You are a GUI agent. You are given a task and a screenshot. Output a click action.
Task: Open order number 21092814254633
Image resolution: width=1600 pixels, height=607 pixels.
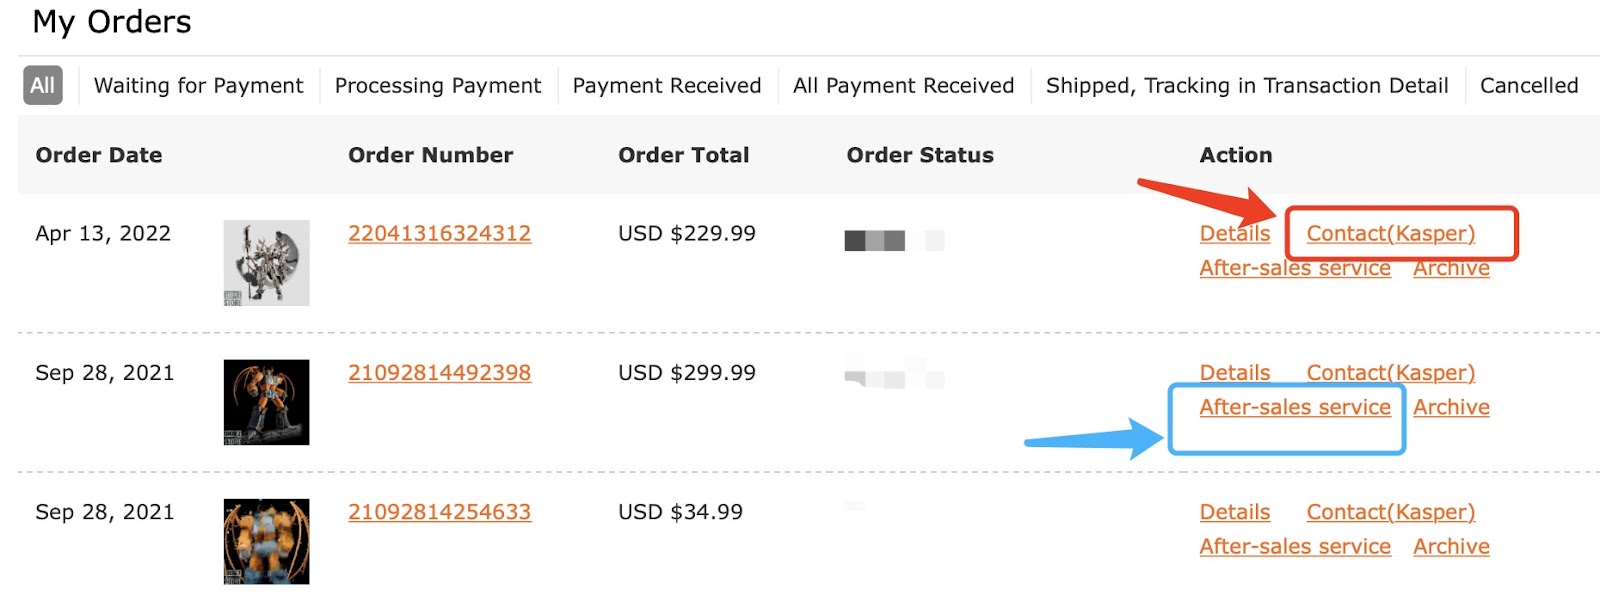pos(439,512)
